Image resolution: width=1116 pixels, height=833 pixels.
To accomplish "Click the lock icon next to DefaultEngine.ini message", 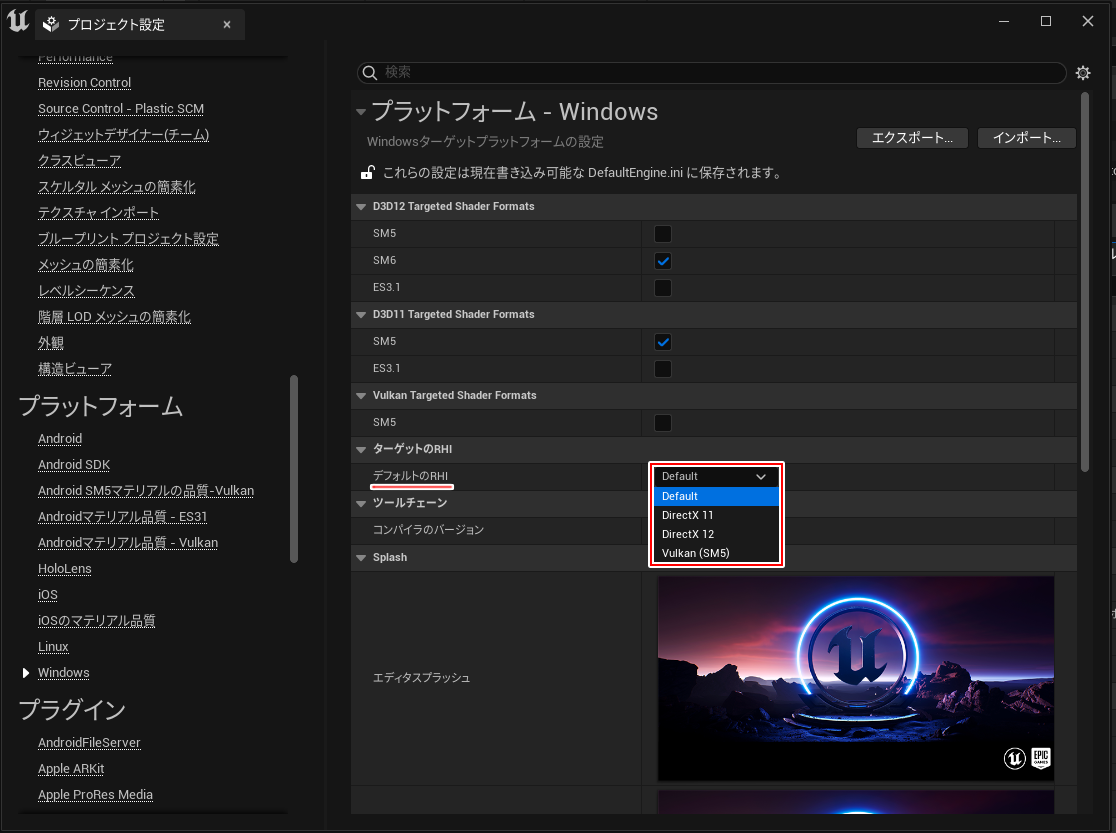I will coord(368,173).
